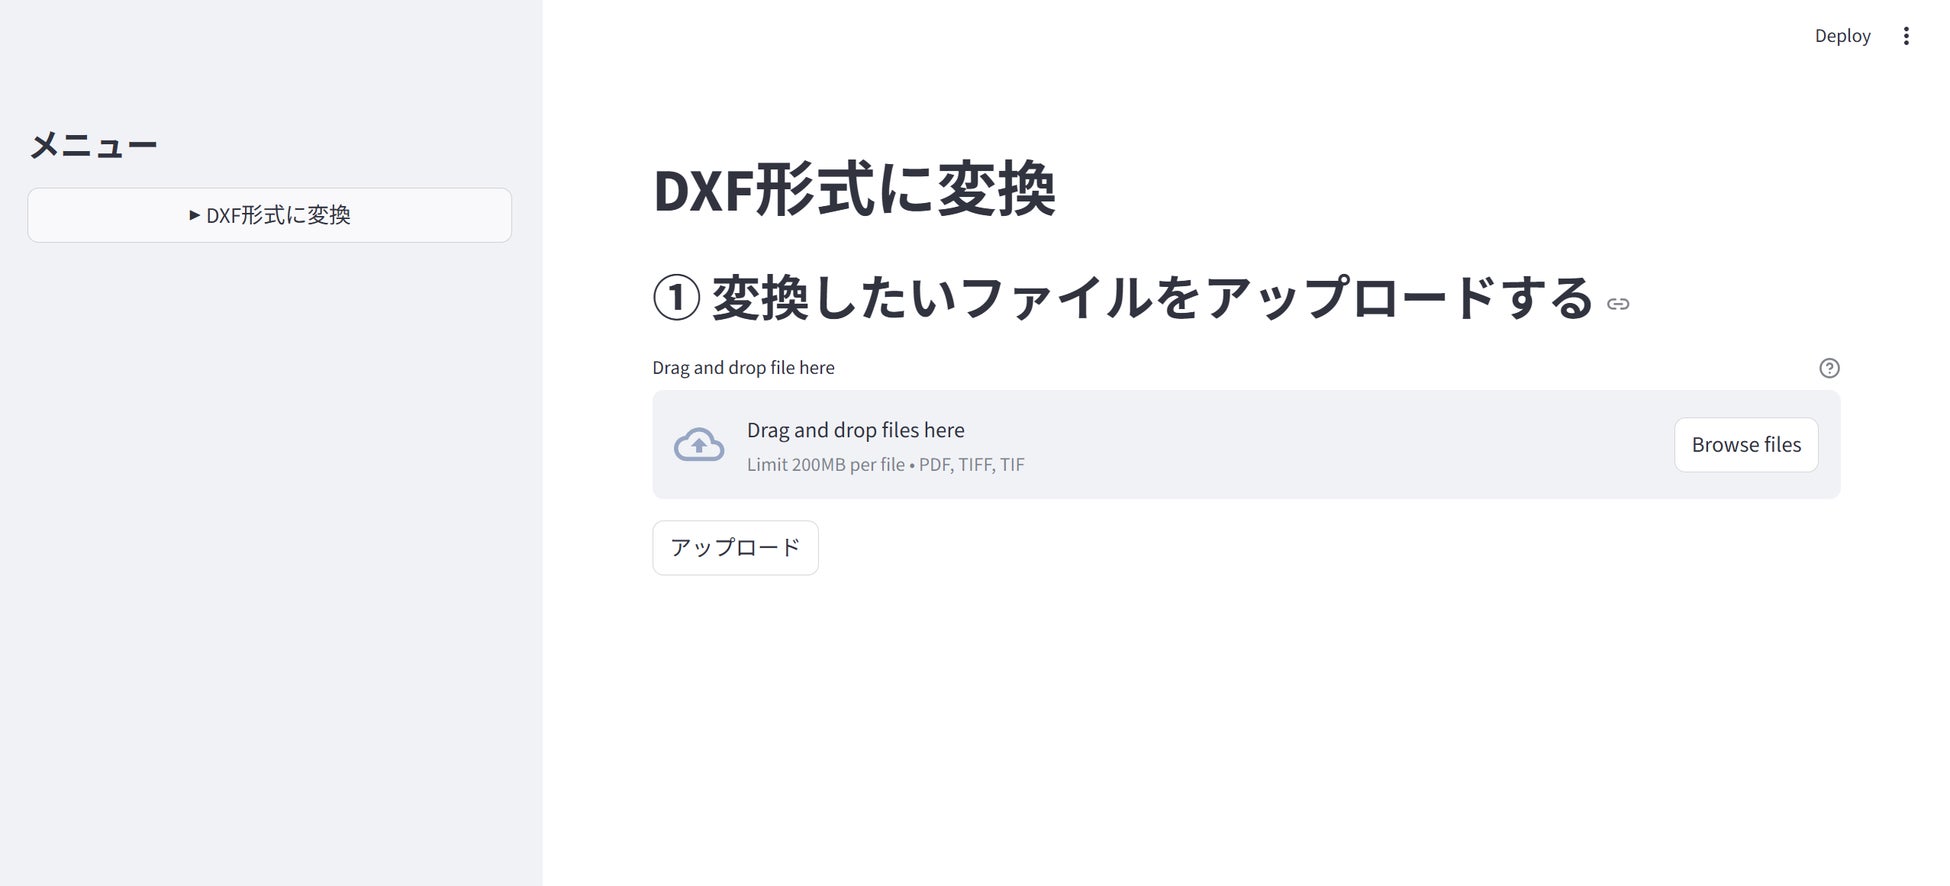Click the 変換したいファイルをアップロードする heading text
Image resolution: width=1950 pixels, height=886 pixels.
pos(1152,298)
